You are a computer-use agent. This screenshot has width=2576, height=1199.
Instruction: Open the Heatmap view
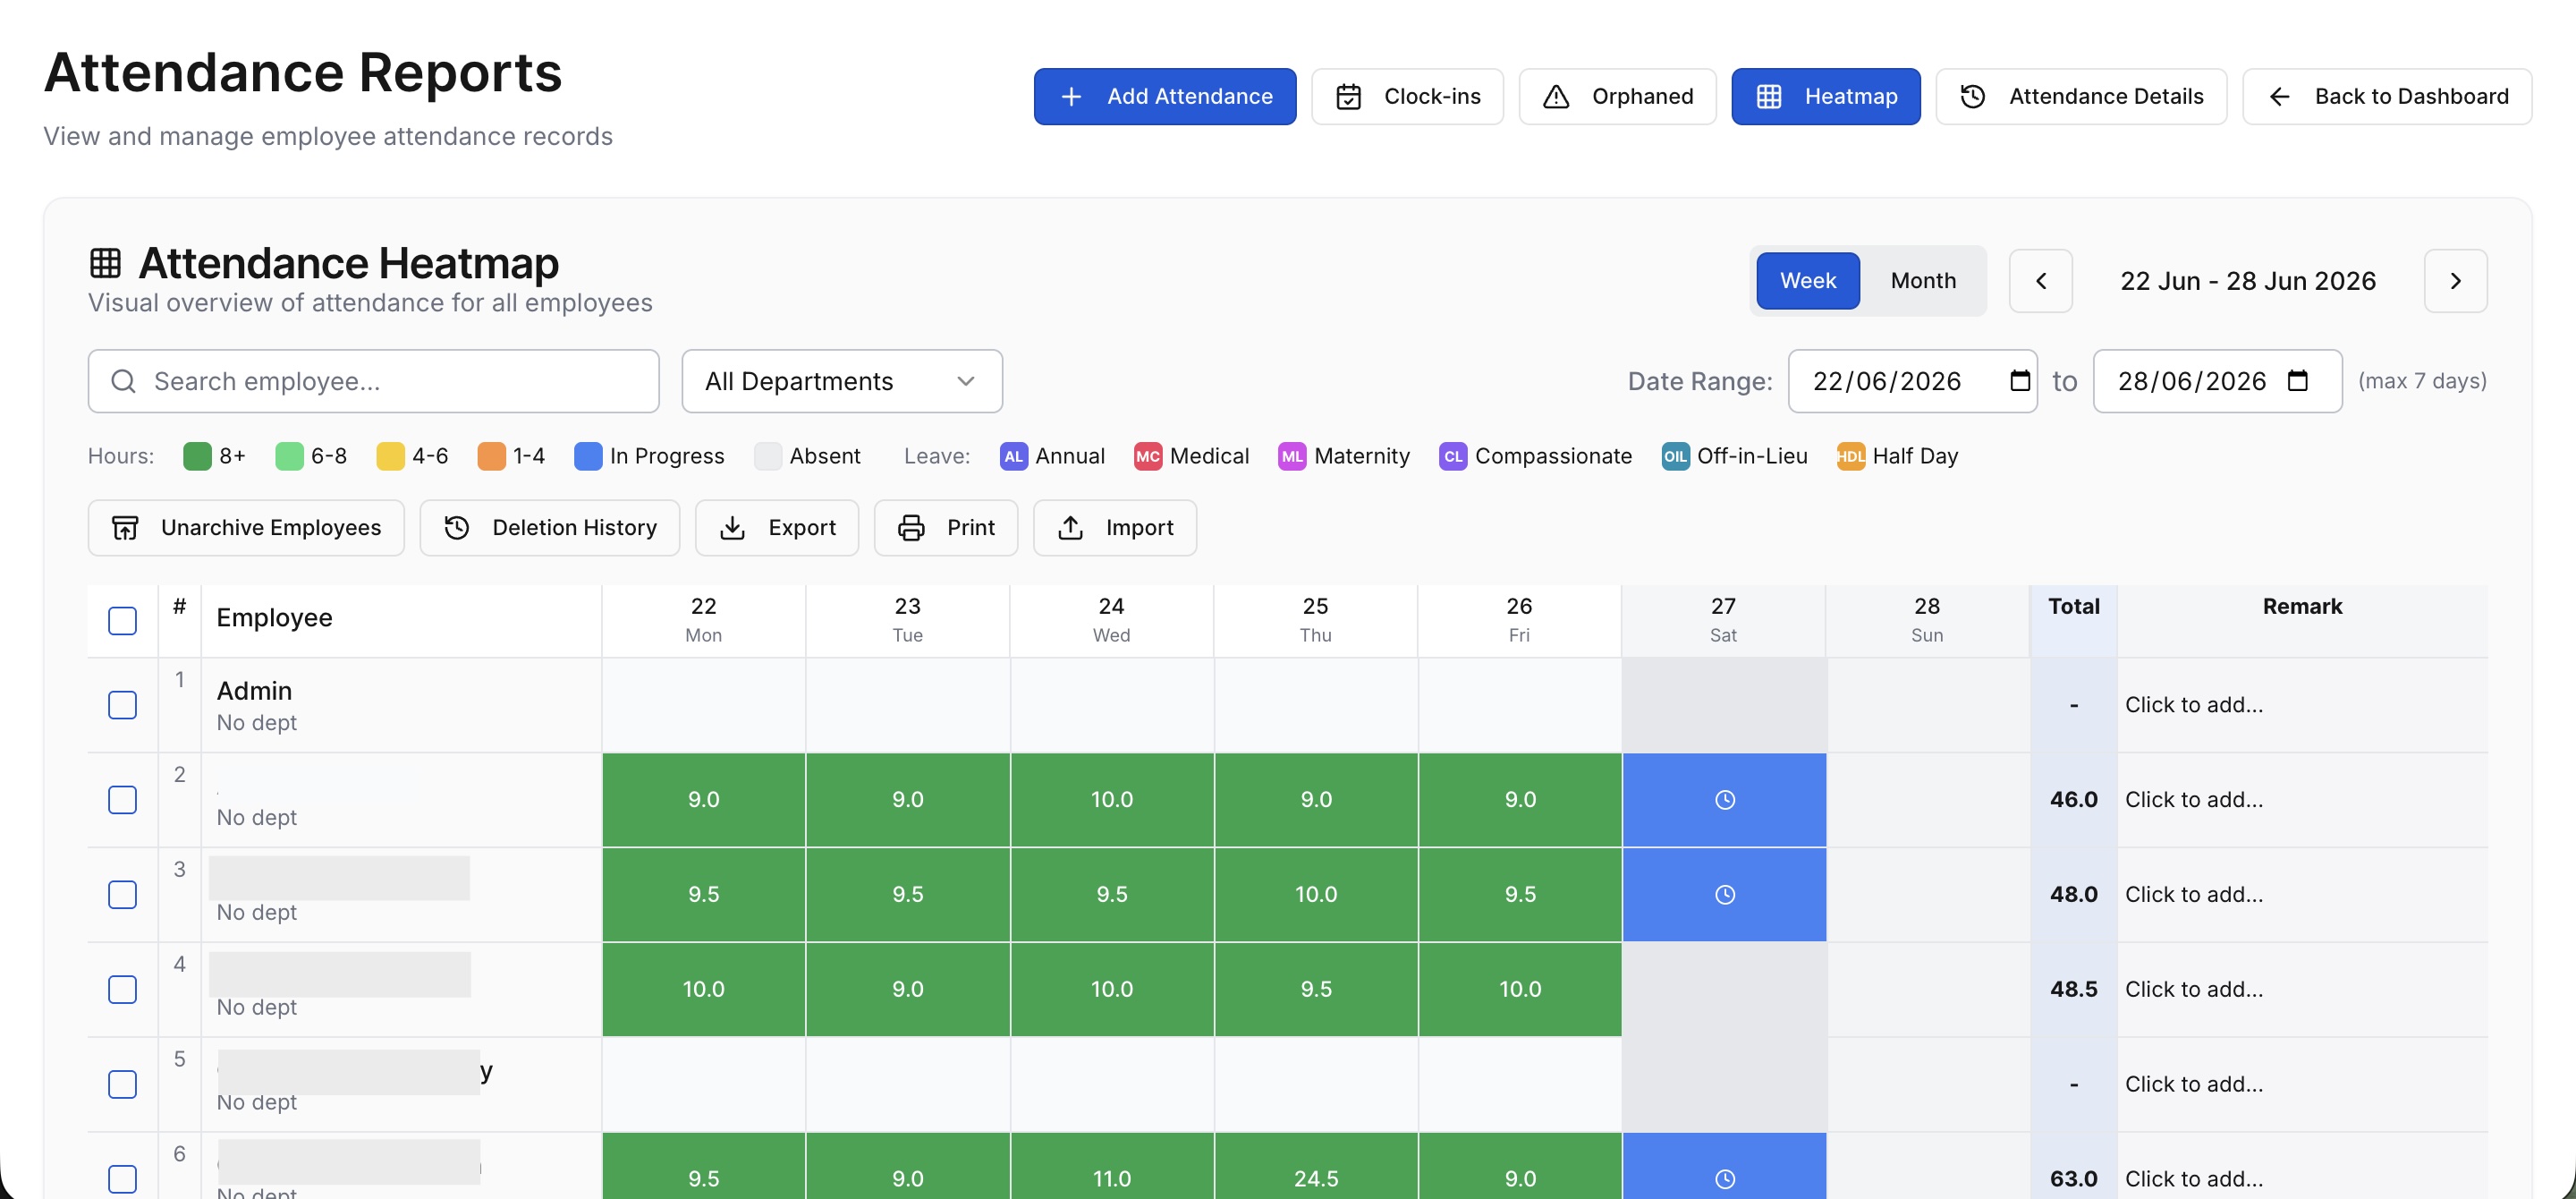(1826, 96)
